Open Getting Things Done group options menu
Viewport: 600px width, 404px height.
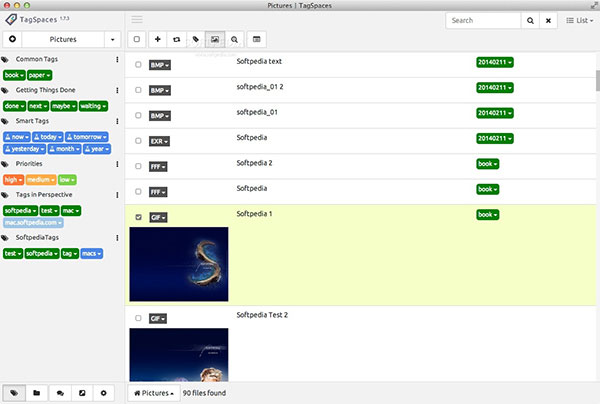pos(117,90)
